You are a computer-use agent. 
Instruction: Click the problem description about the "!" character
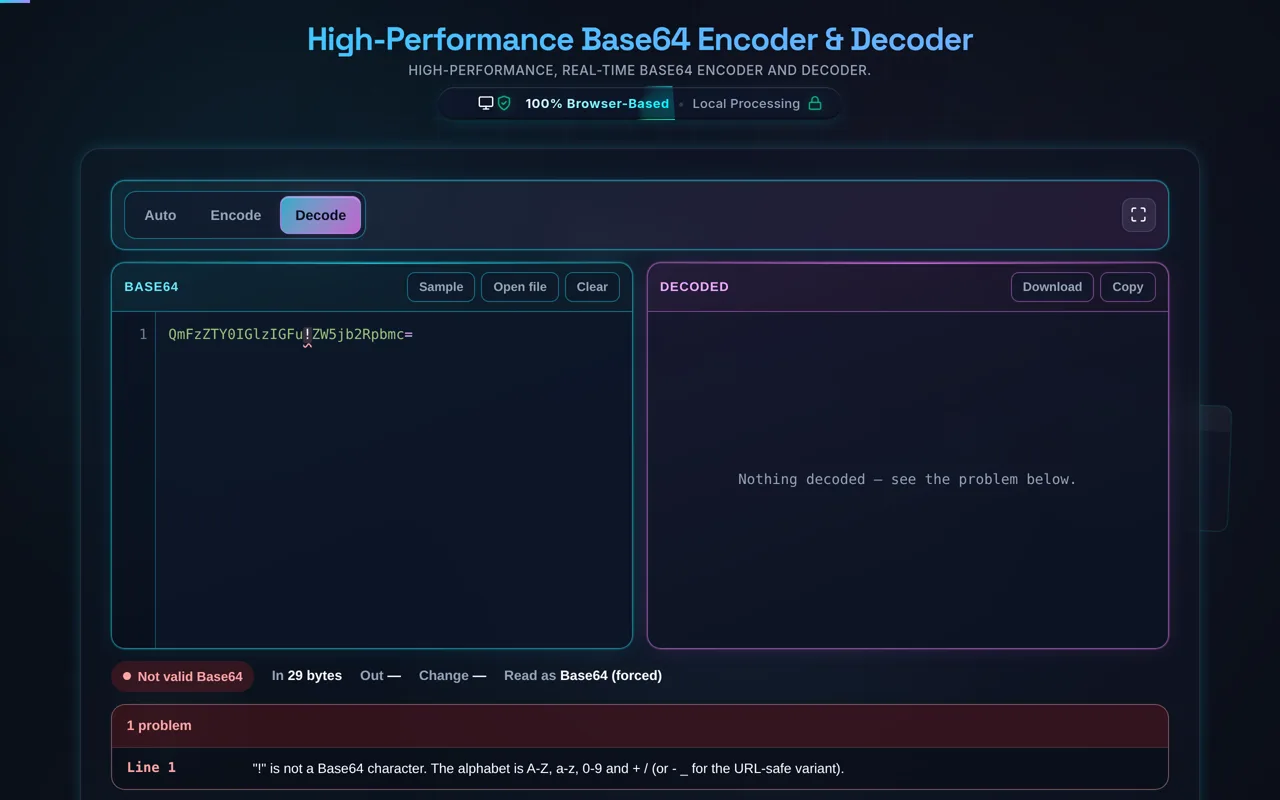click(548, 769)
